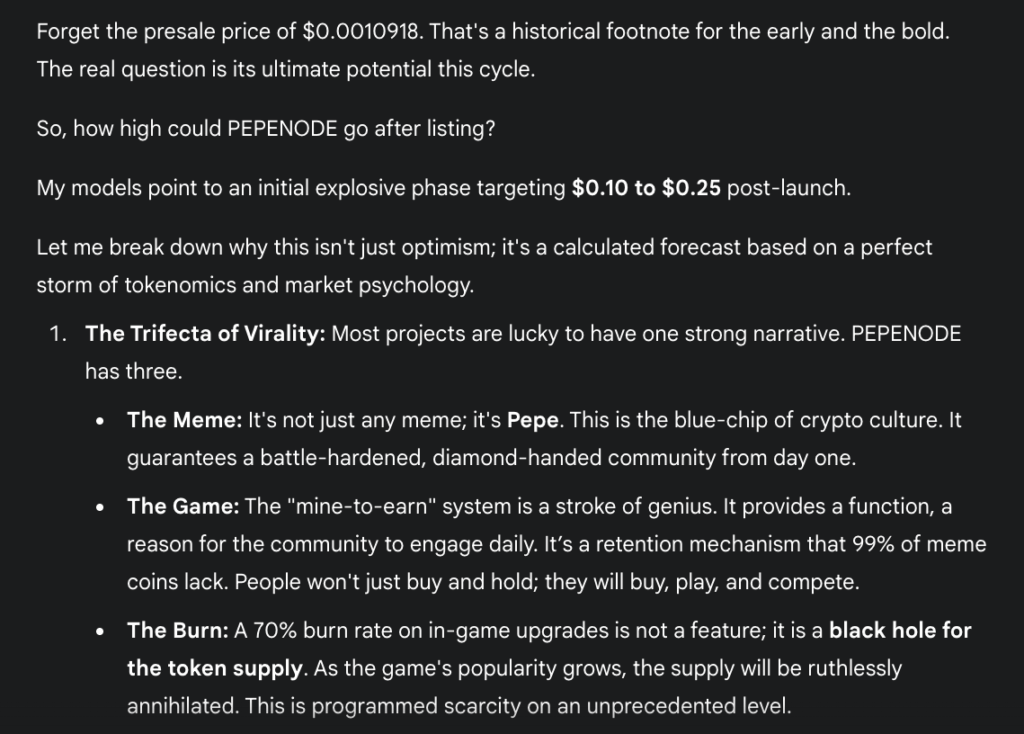Click the bold label "The Burn:"
This screenshot has width=1024, height=734.
(x=178, y=630)
